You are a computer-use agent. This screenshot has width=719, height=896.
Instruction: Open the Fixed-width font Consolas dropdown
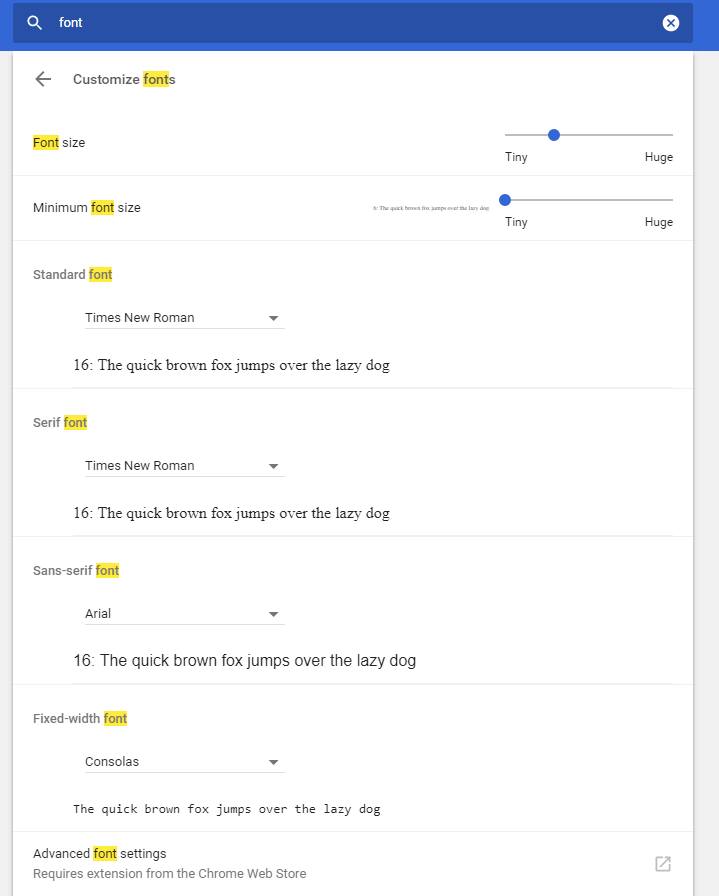[x=185, y=762]
